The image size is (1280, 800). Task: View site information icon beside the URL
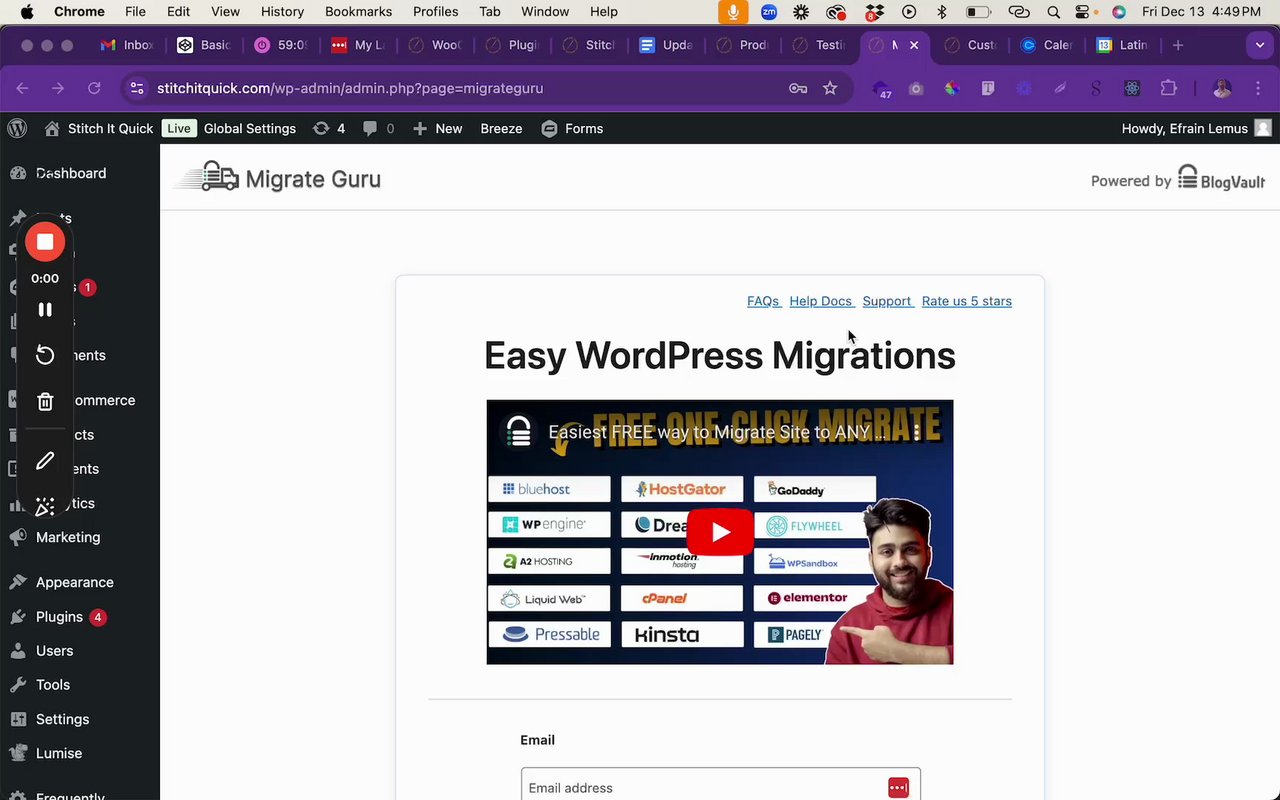138,88
